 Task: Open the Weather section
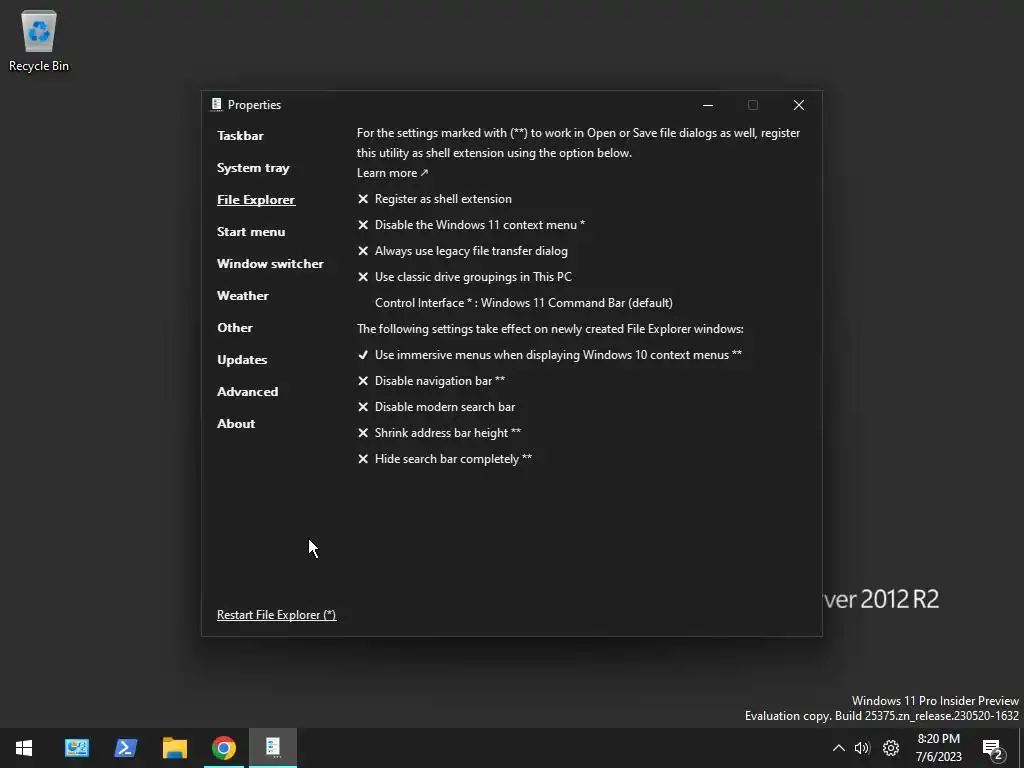243,296
